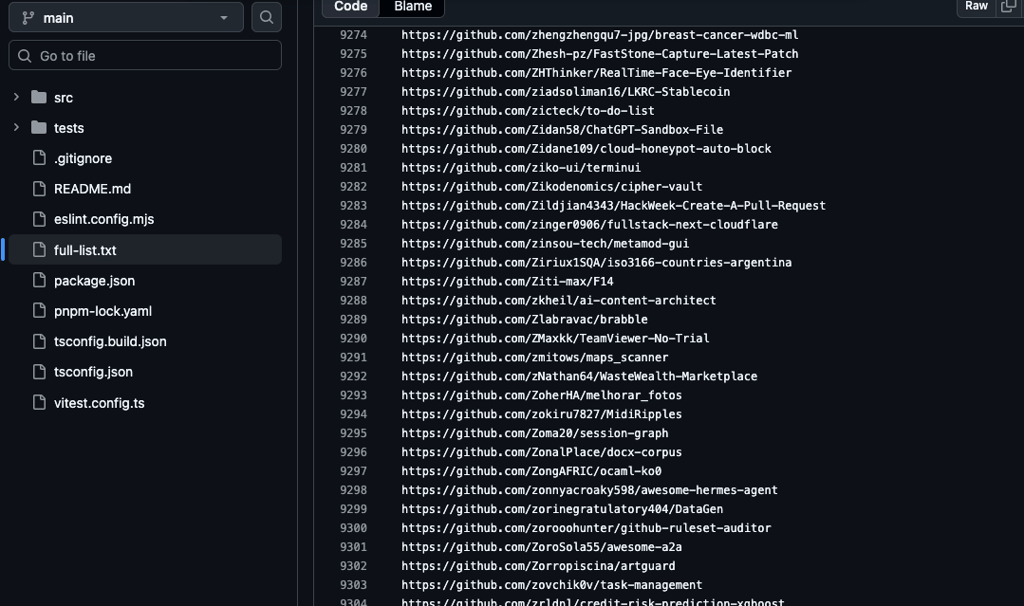The width and height of the screenshot is (1024, 606).
Task: Click the file icon beside tsconfig.json
Action: pyautogui.click(x=39, y=372)
